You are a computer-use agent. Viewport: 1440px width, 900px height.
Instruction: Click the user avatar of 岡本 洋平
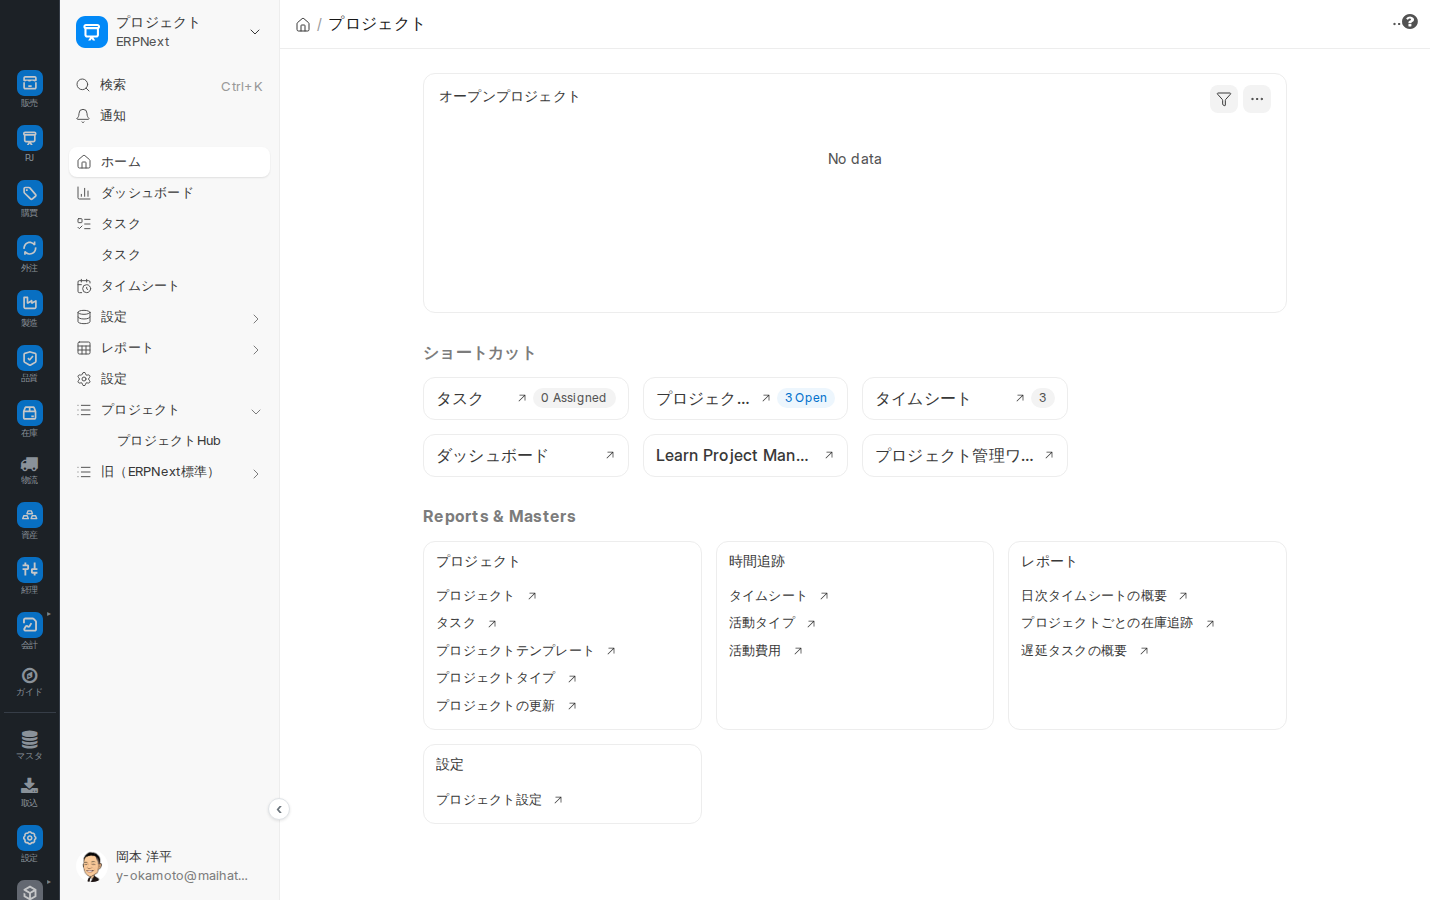pos(92,866)
